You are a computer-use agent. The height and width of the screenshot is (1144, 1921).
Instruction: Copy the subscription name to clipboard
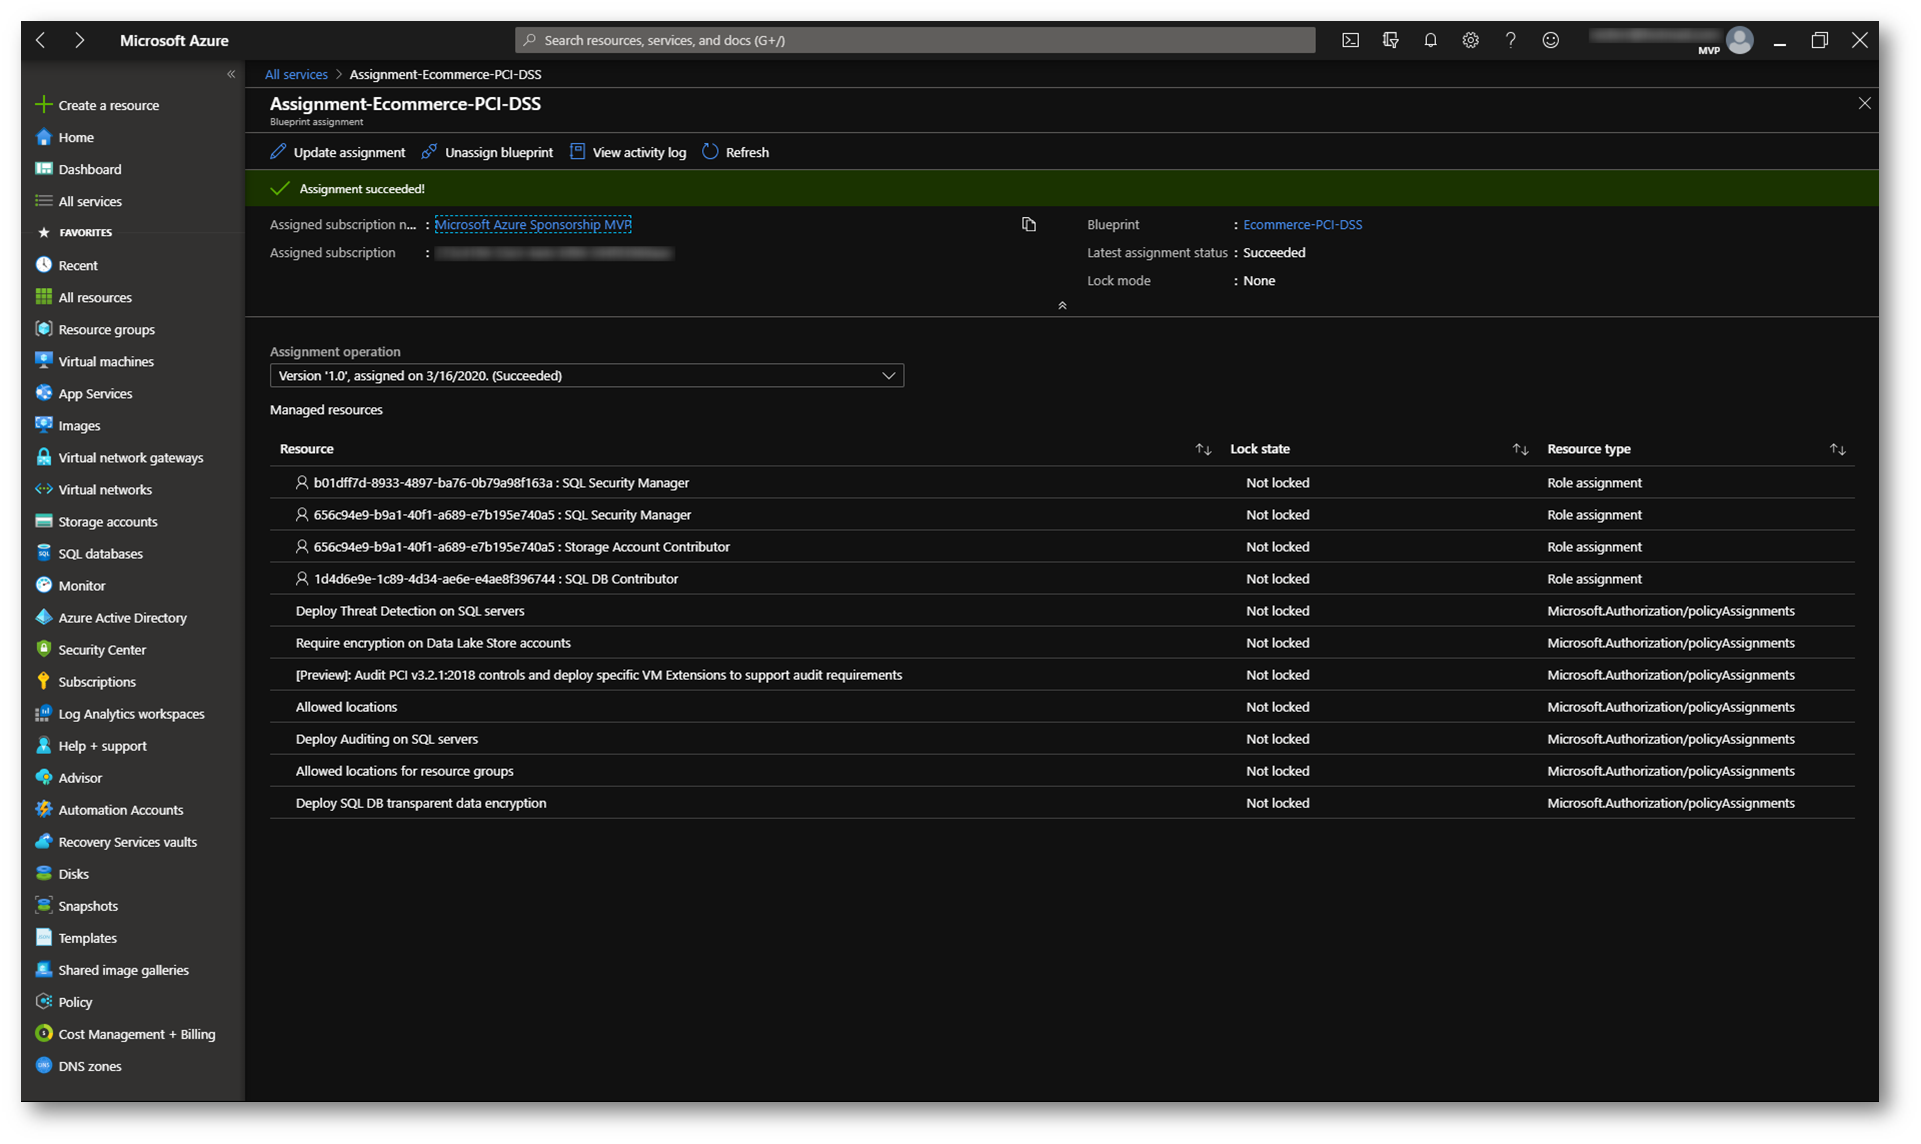click(1029, 224)
